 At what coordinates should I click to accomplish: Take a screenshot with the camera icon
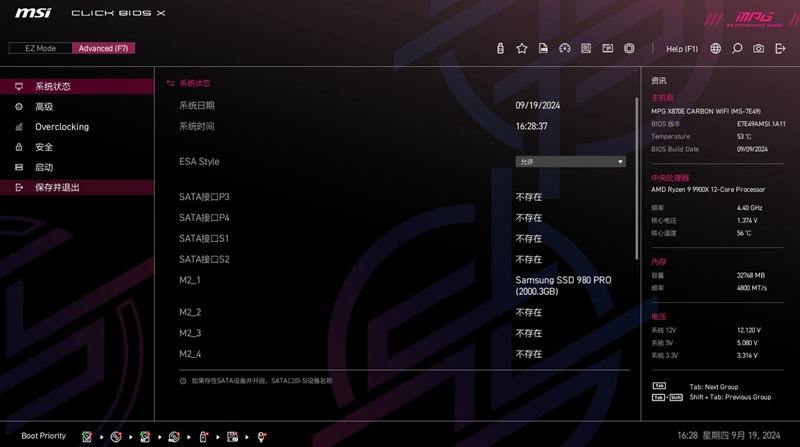point(758,48)
